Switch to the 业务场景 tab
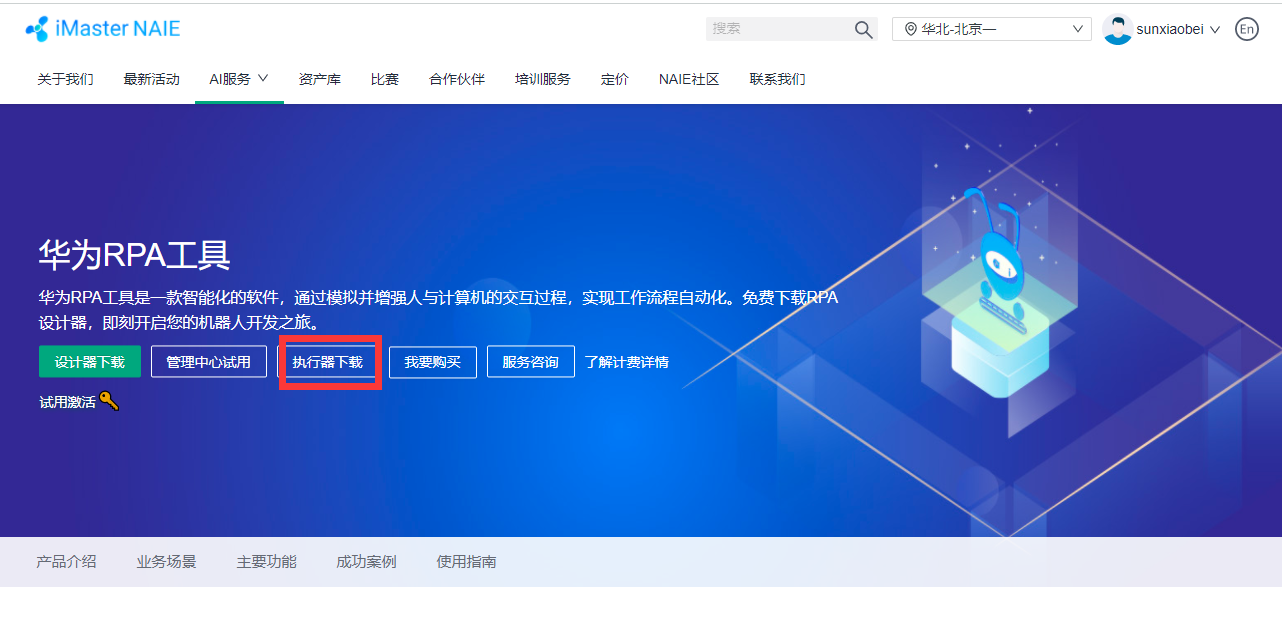 pyautogui.click(x=166, y=562)
